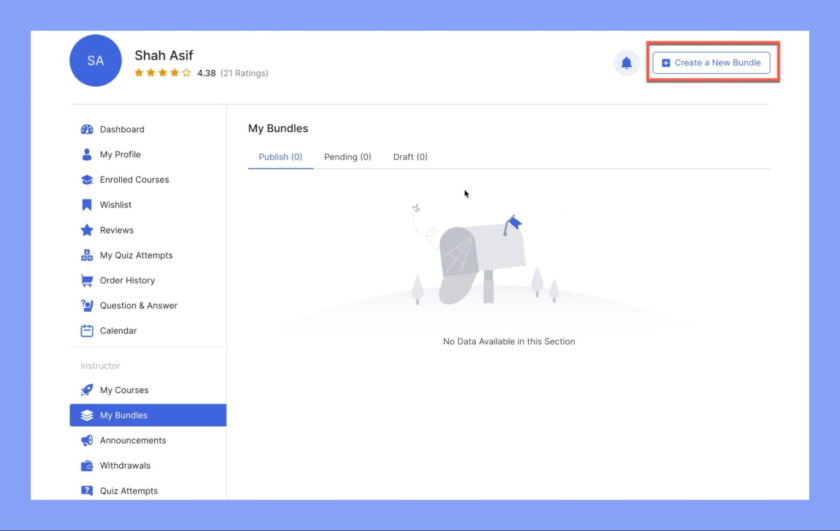Open My Profile from the sidebar
The width and height of the screenshot is (840, 531).
120,155
